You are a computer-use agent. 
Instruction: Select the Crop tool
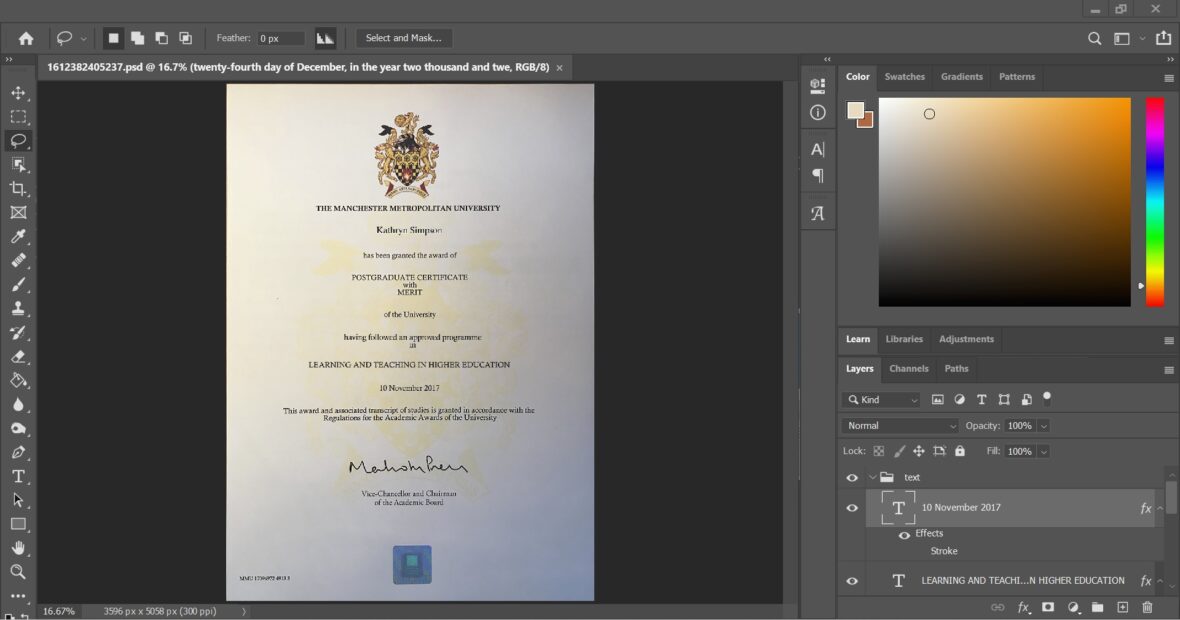18,189
